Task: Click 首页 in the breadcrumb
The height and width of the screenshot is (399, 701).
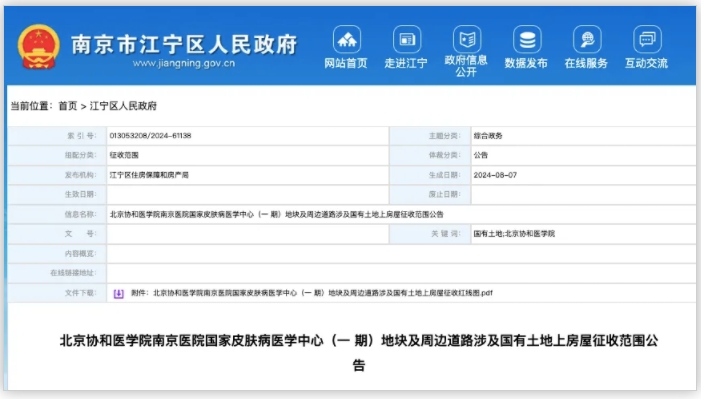Action: (68, 106)
